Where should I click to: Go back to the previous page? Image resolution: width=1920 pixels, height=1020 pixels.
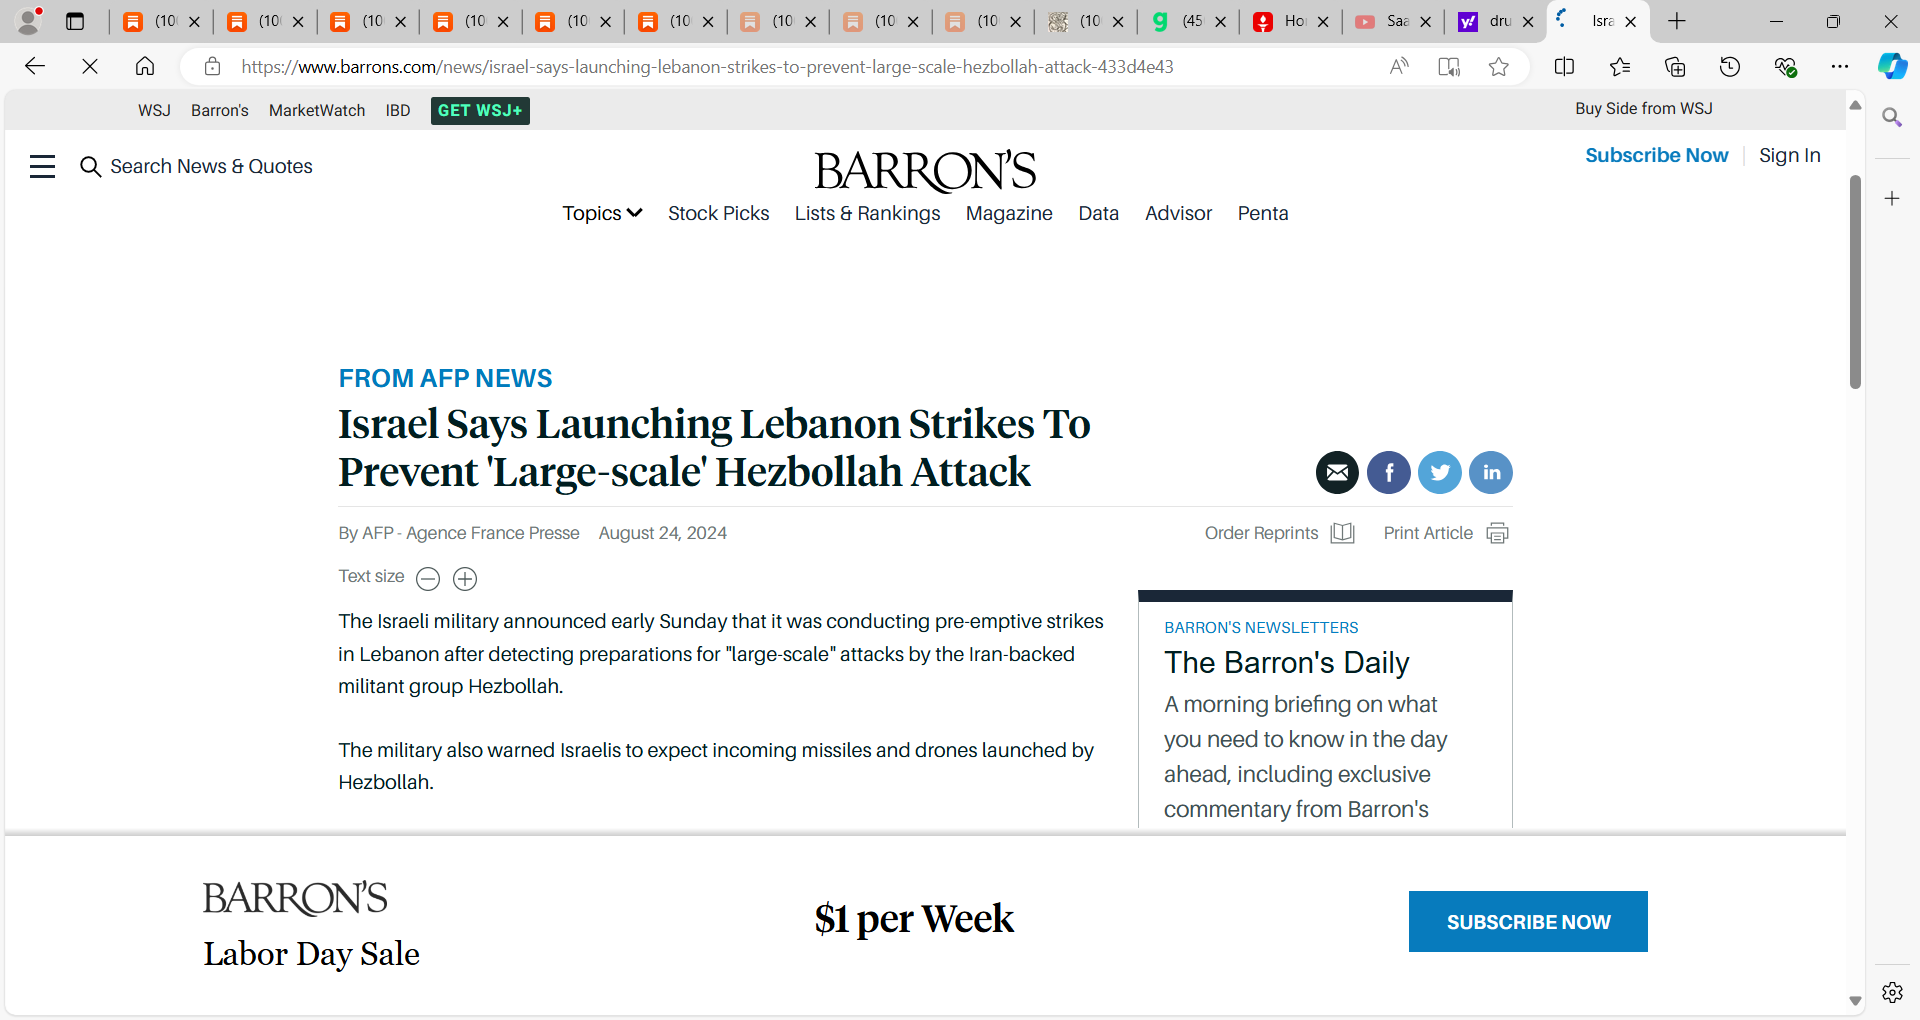click(x=35, y=66)
